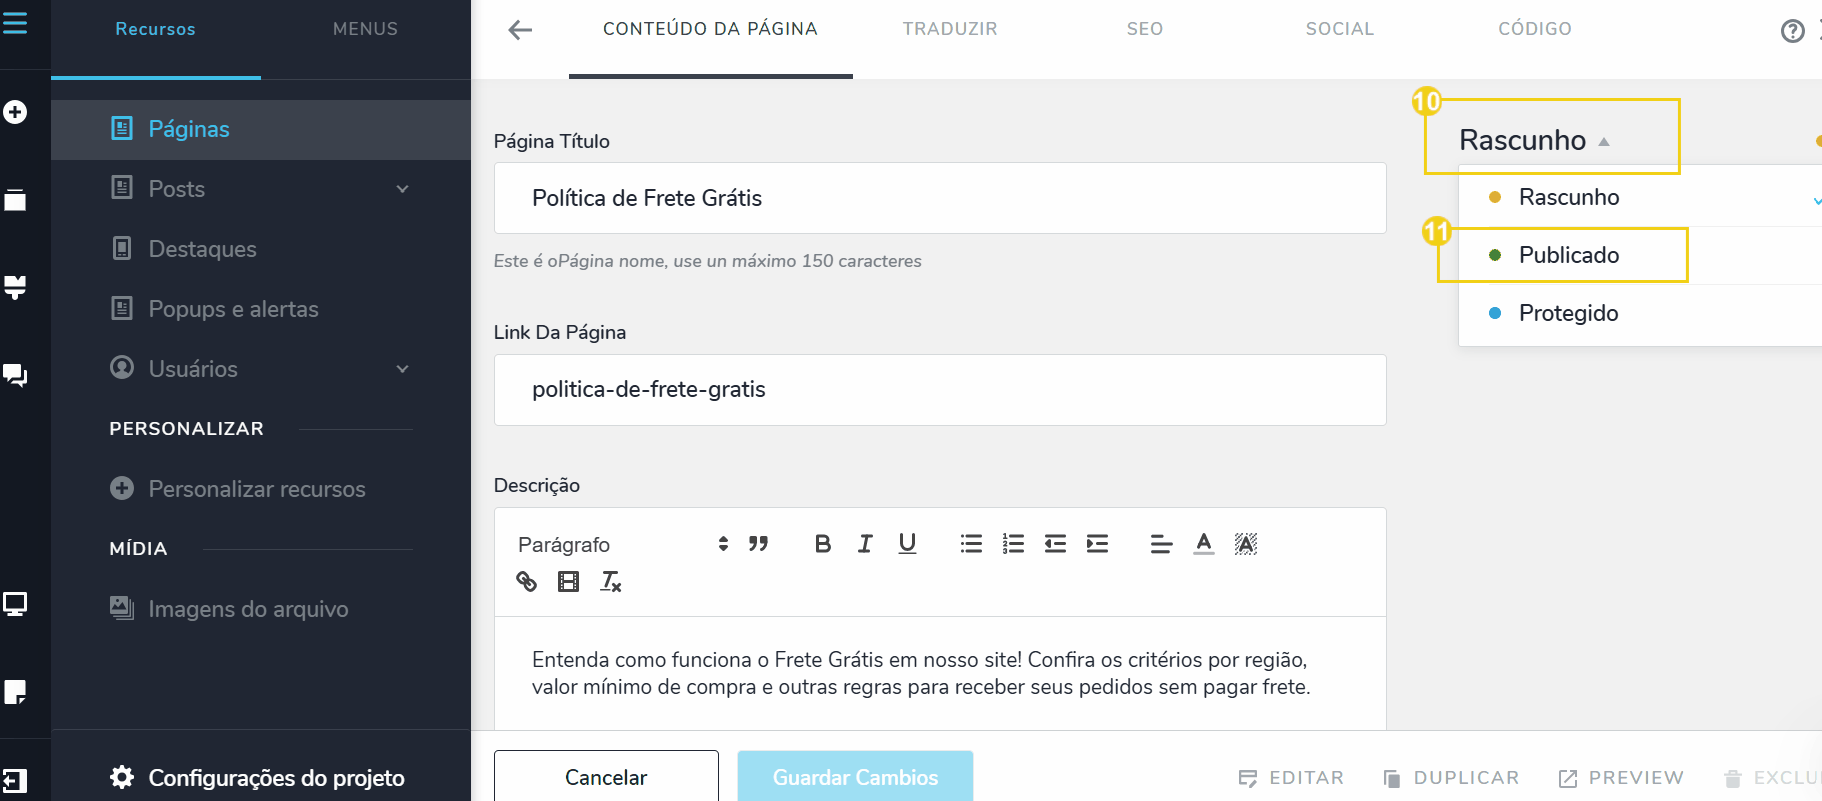The width and height of the screenshot is (1822, 801).
Task: Increase indent in the editor
Action: coord(1097,544)
